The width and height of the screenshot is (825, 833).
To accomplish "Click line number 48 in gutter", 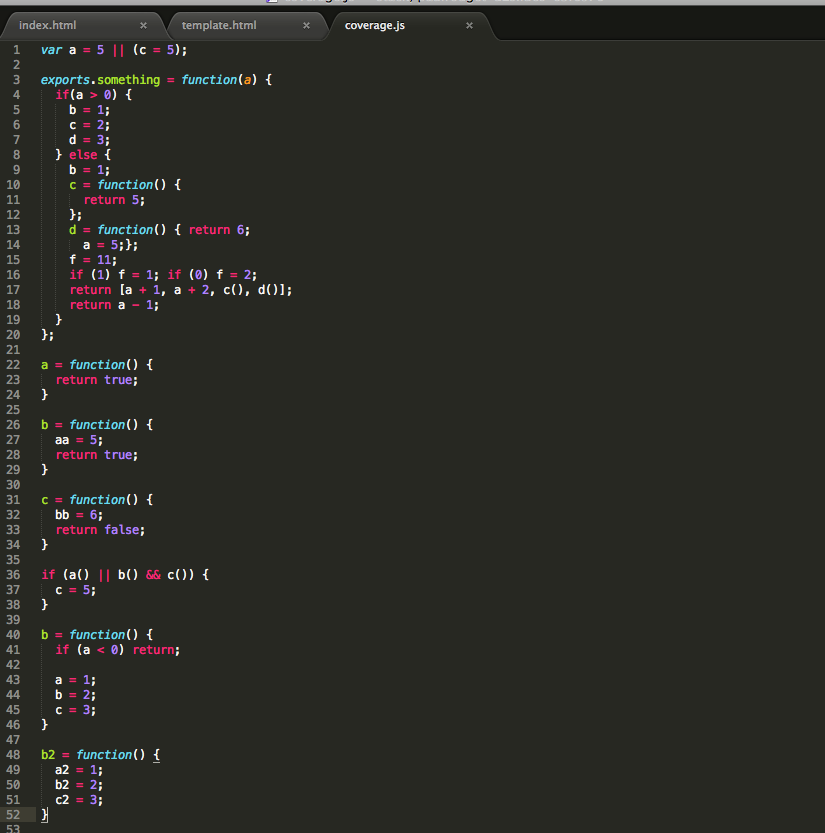I will pos(13,755).
